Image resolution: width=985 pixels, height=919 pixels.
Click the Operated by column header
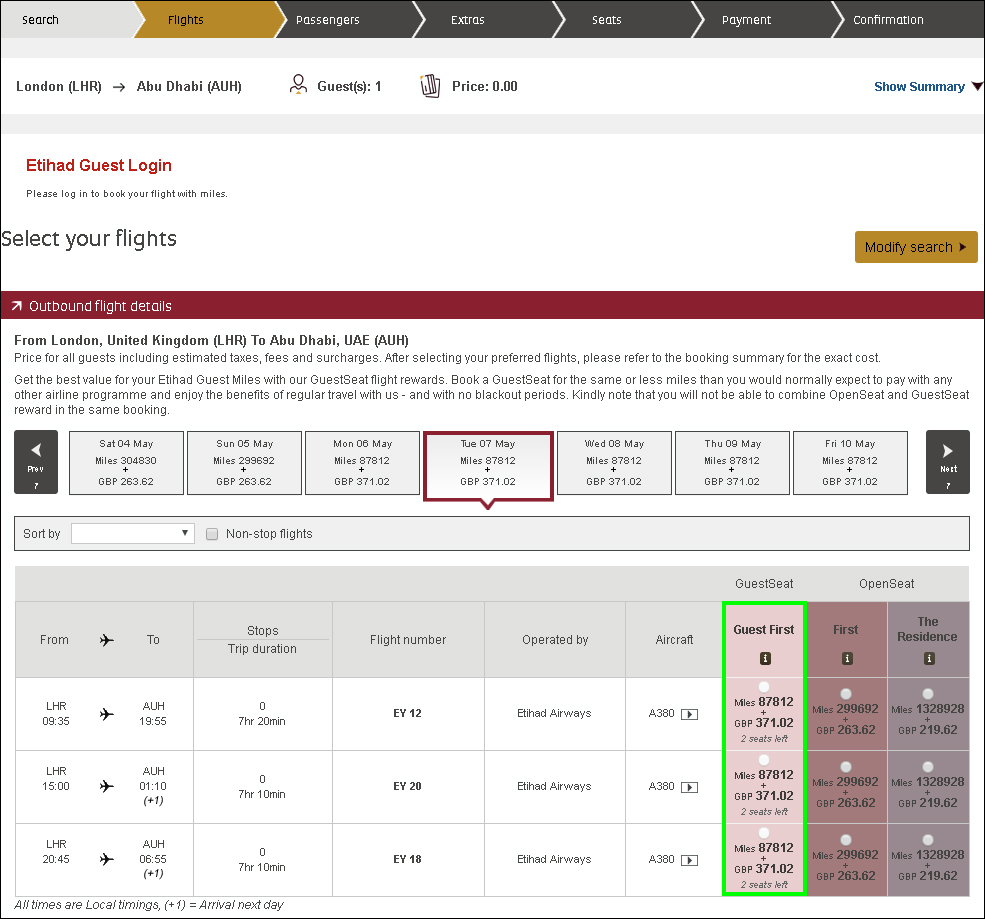(555, 640)
